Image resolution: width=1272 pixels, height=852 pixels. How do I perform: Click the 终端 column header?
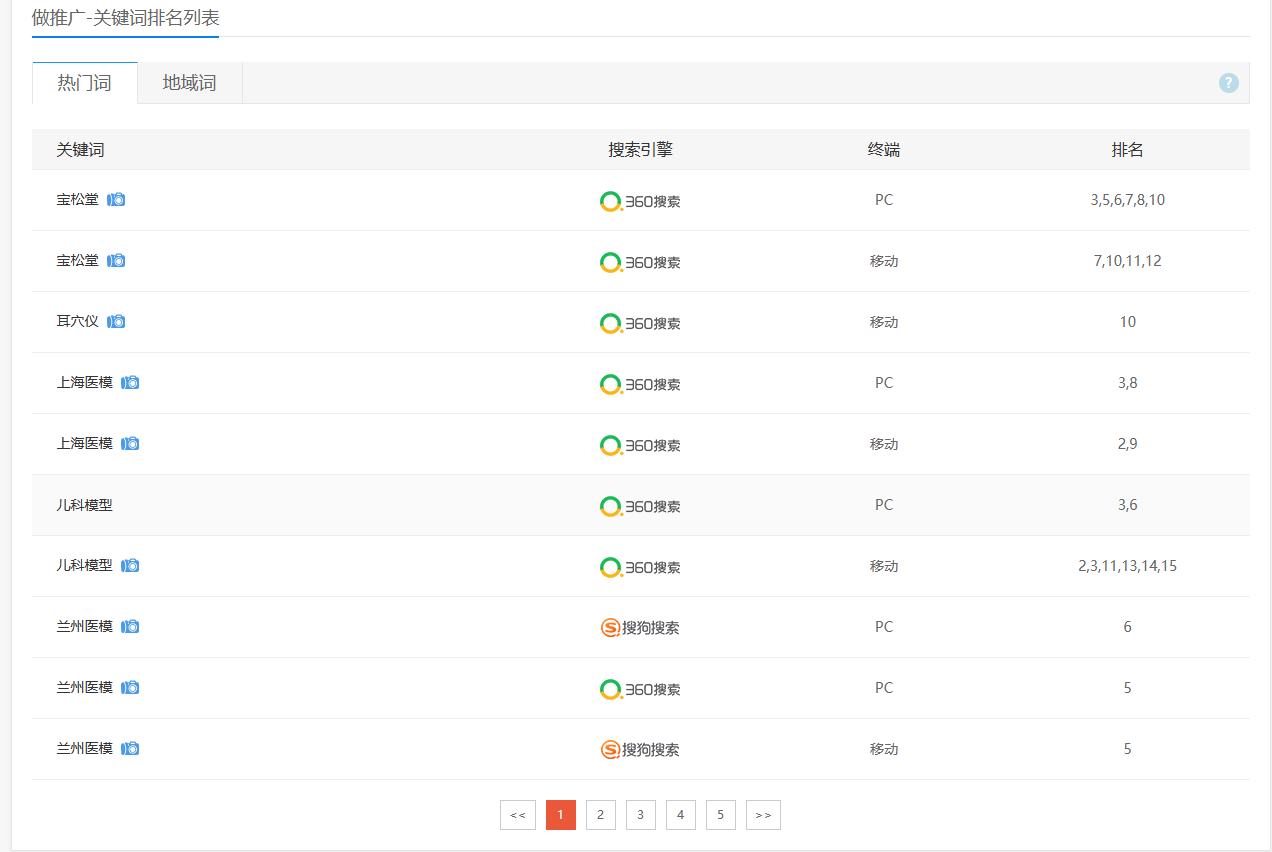click(x=884, y=150)
